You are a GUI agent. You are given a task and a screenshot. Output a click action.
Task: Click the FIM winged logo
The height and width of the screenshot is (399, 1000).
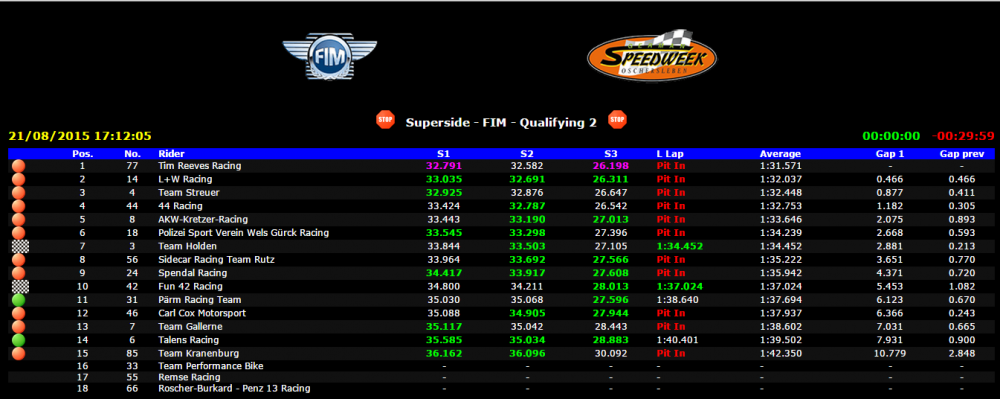click(330, 57)
